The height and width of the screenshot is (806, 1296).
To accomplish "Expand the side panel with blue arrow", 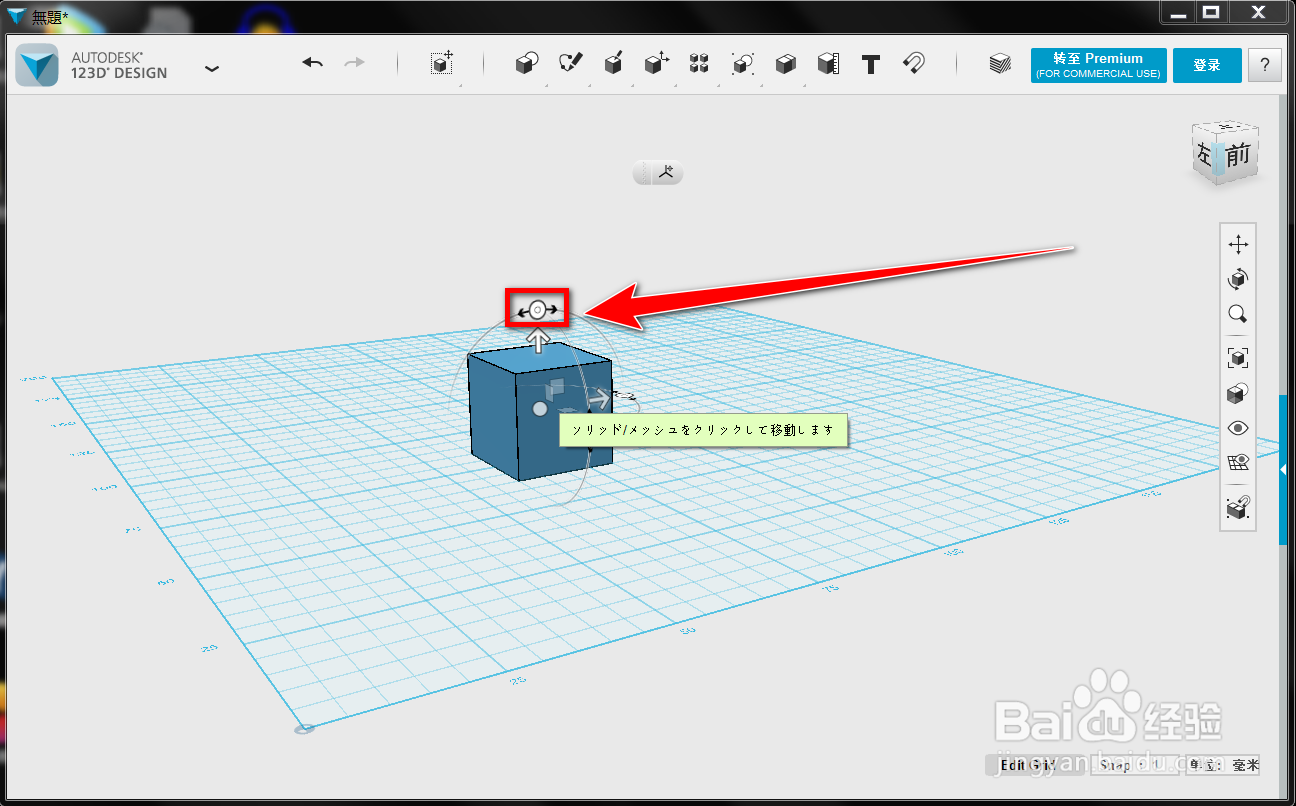I will 1283,469.
